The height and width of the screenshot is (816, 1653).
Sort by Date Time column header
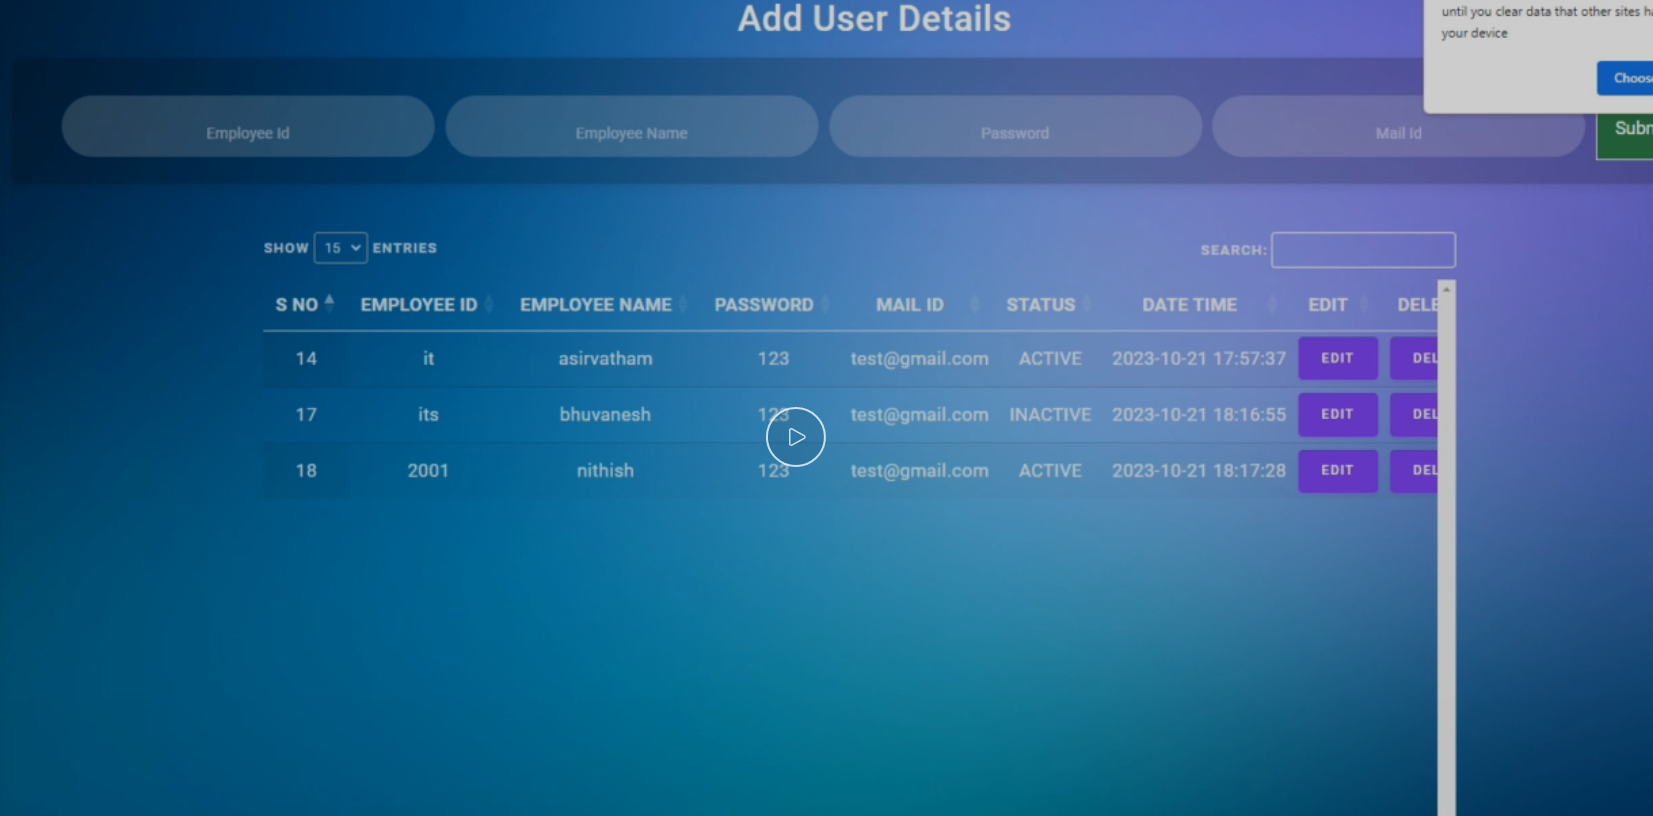[1189, 305]
